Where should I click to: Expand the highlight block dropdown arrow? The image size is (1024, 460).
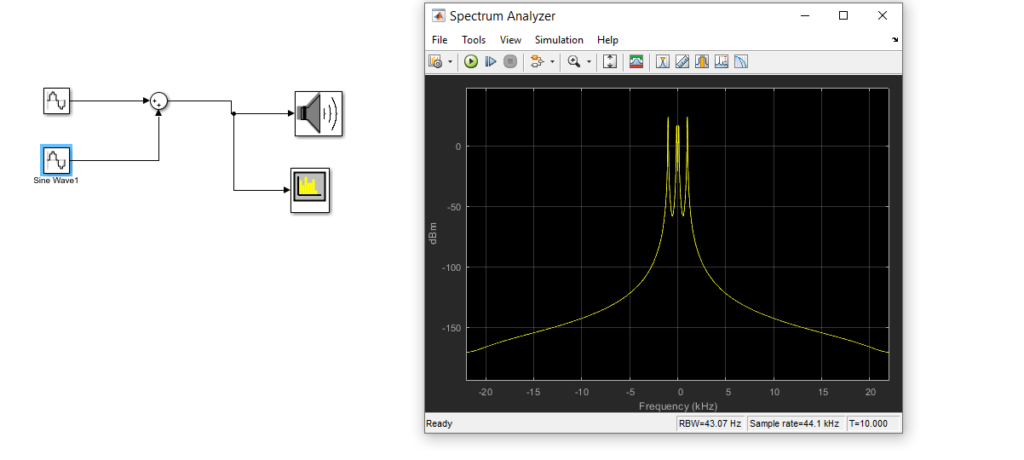point(552,62)
